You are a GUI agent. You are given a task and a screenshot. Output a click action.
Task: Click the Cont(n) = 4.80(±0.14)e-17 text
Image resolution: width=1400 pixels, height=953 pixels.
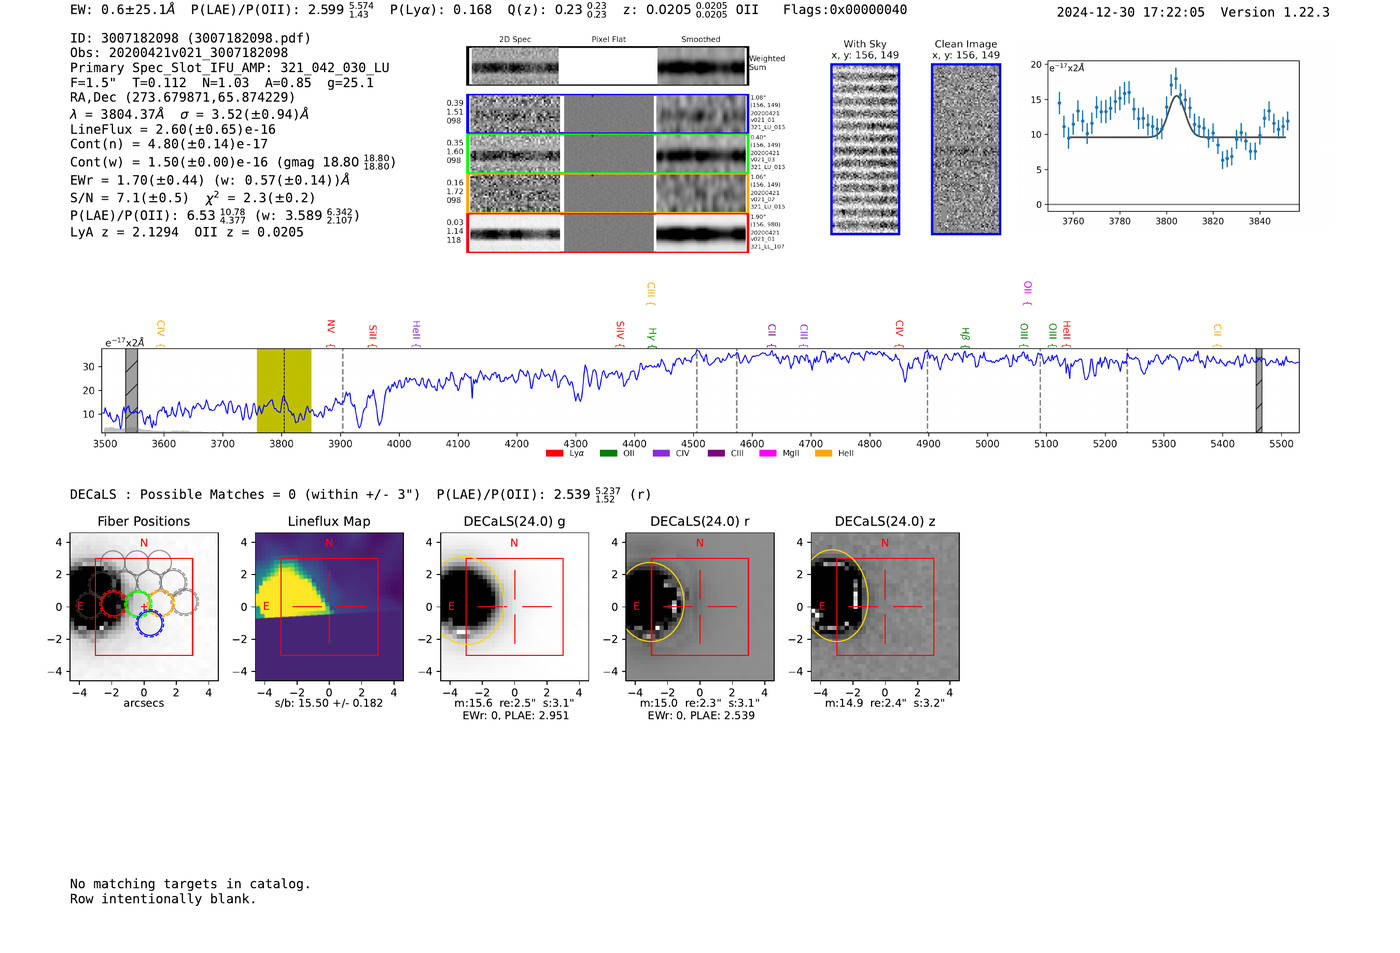coord(169,144)
